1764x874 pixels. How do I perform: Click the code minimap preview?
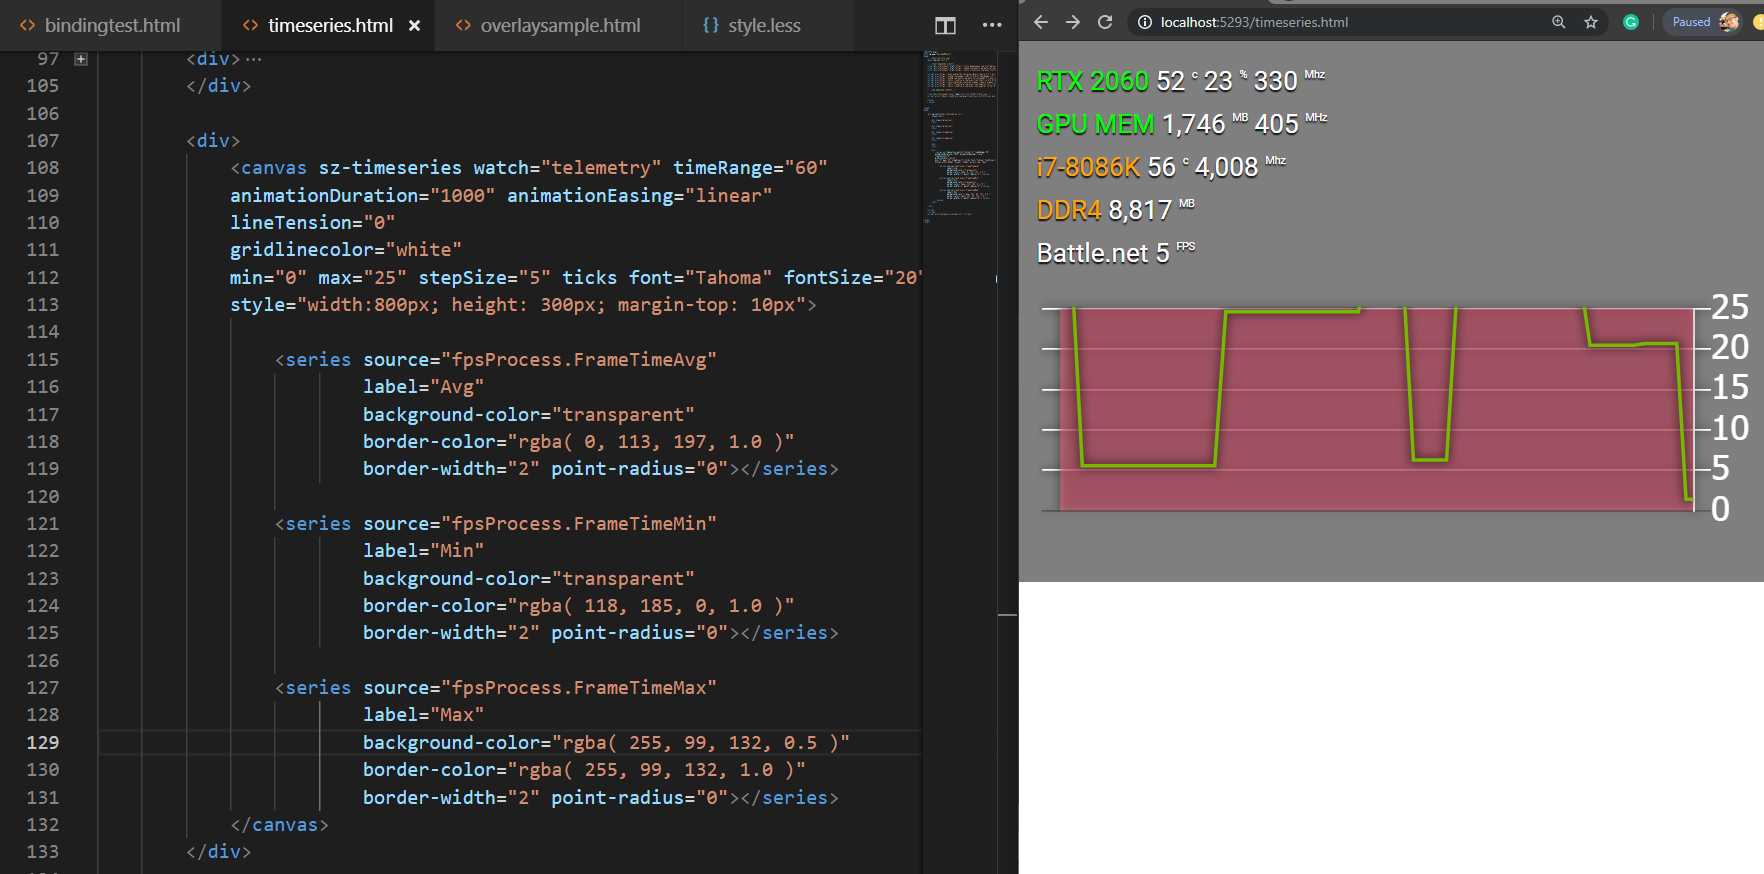tap(959, 130)
